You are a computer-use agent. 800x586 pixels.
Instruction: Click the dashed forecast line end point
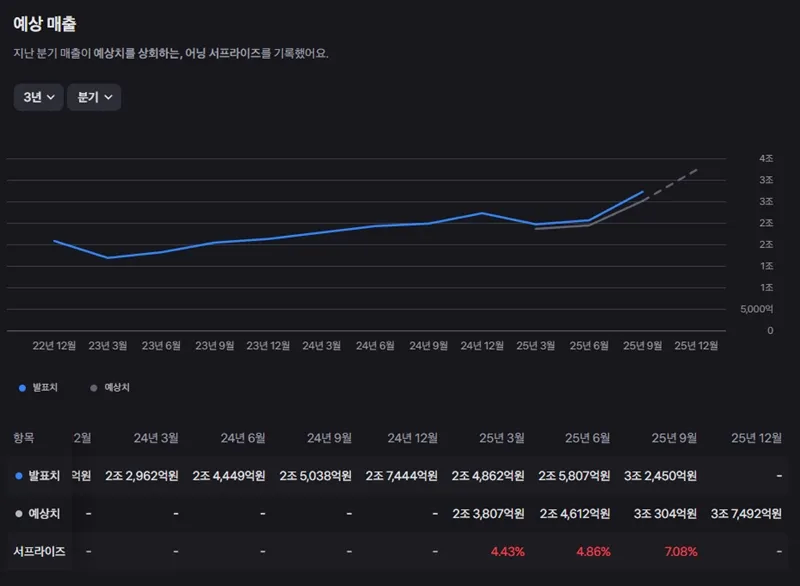tap(697, 169)
